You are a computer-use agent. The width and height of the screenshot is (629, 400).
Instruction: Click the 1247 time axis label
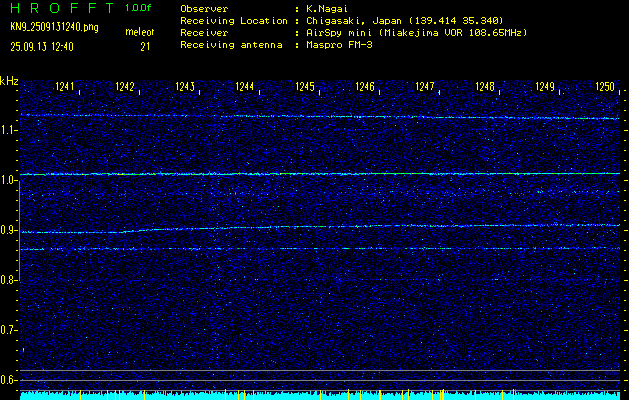(x=425, y=86)
